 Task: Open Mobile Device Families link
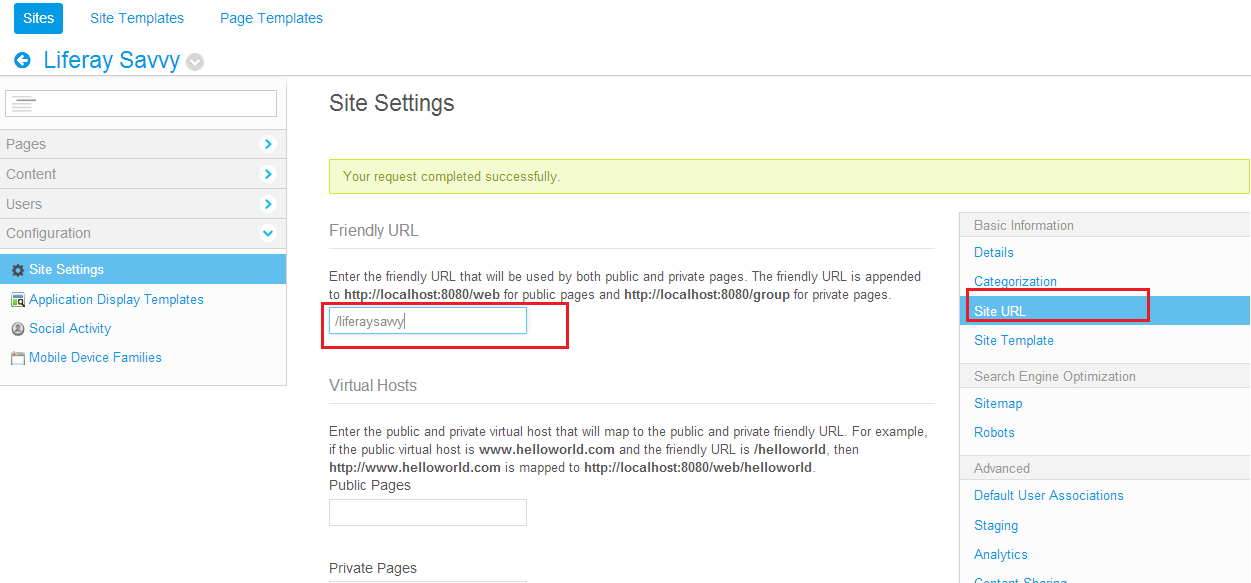(x=95, y=357)
